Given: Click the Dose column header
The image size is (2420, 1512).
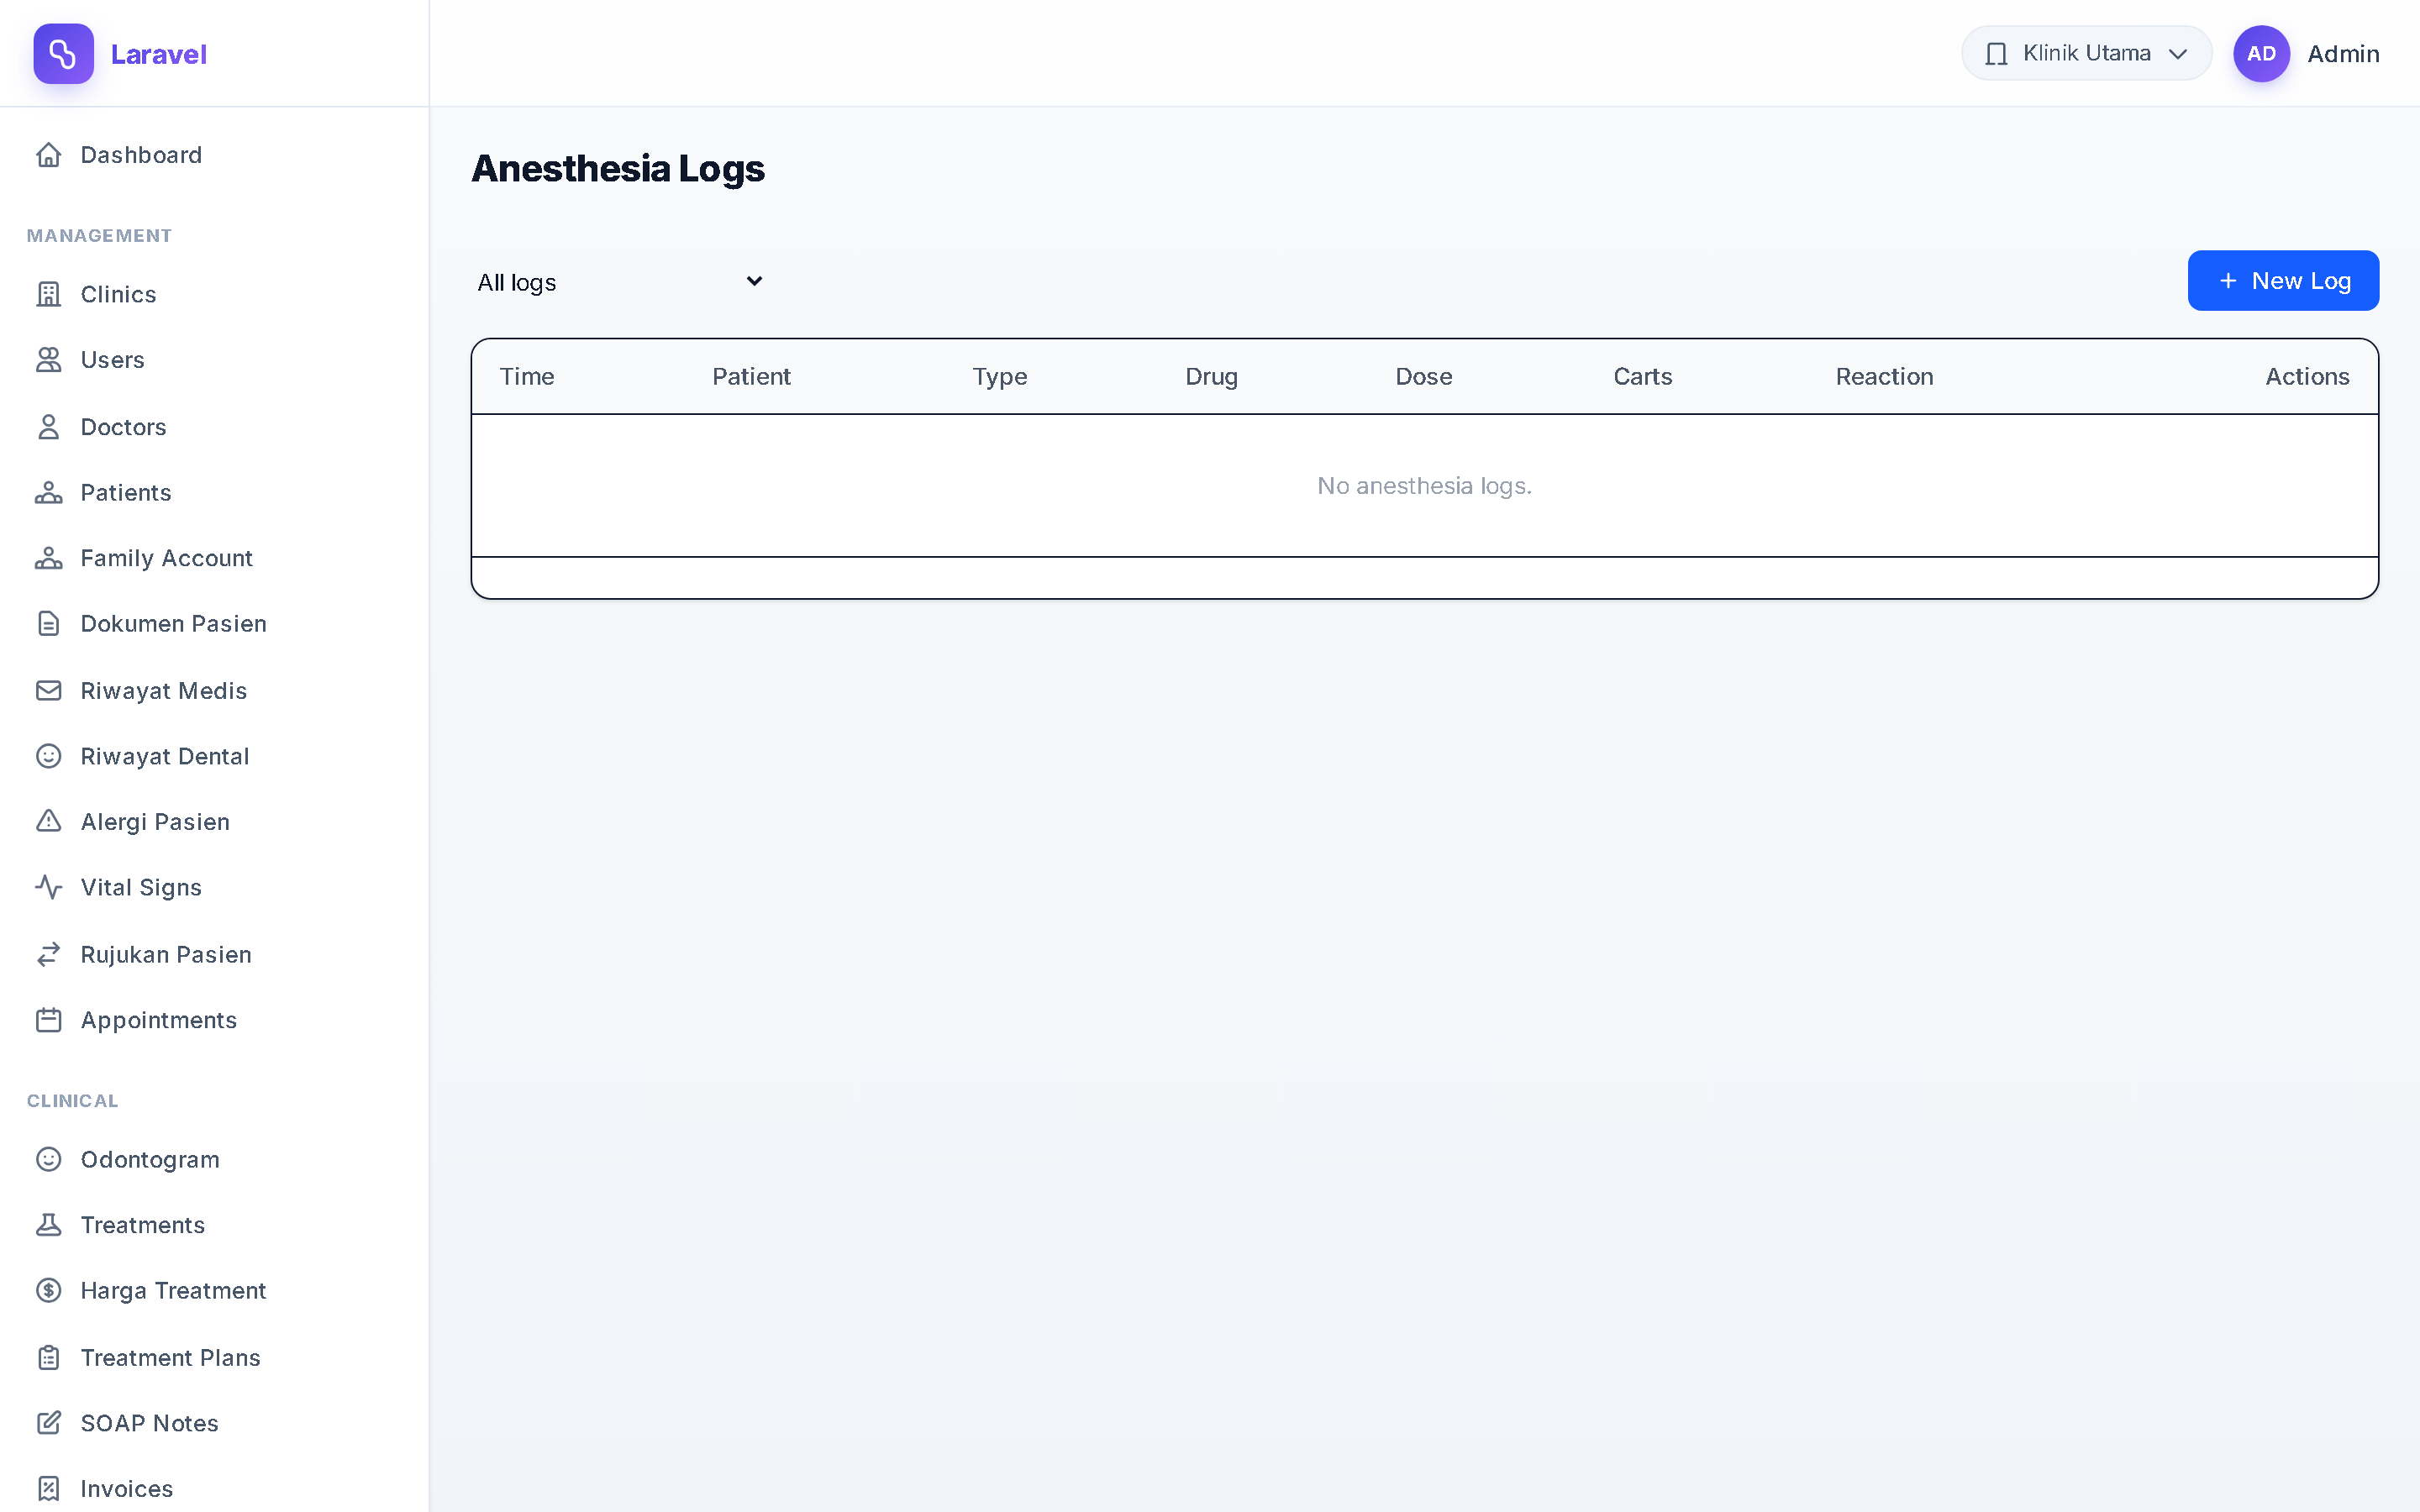Looking at the screenshot, I should [x=1424, y=377].
